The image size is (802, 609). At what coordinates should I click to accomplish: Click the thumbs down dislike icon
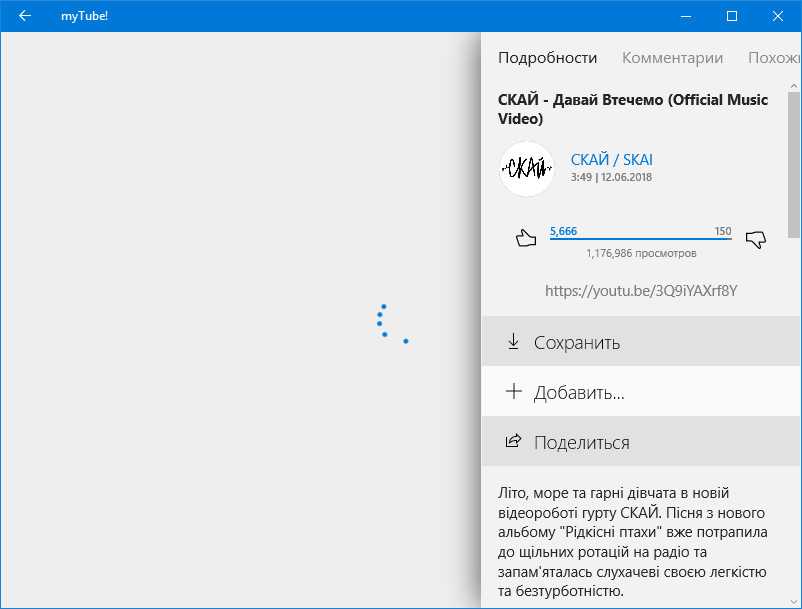click(756, 238)
